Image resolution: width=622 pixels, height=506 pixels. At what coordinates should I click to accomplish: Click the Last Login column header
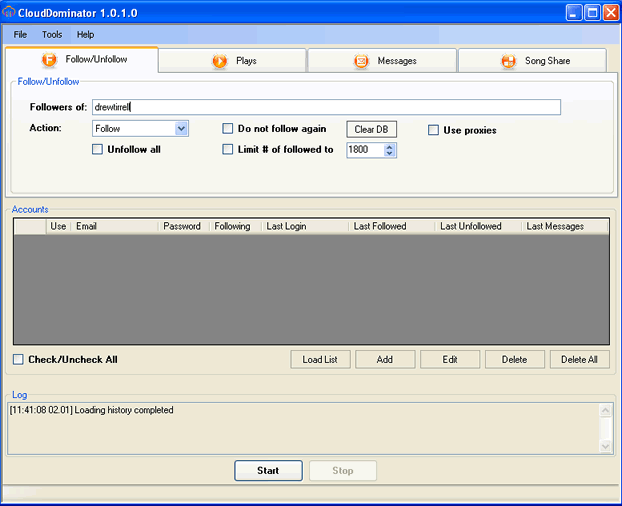point(305,226)
